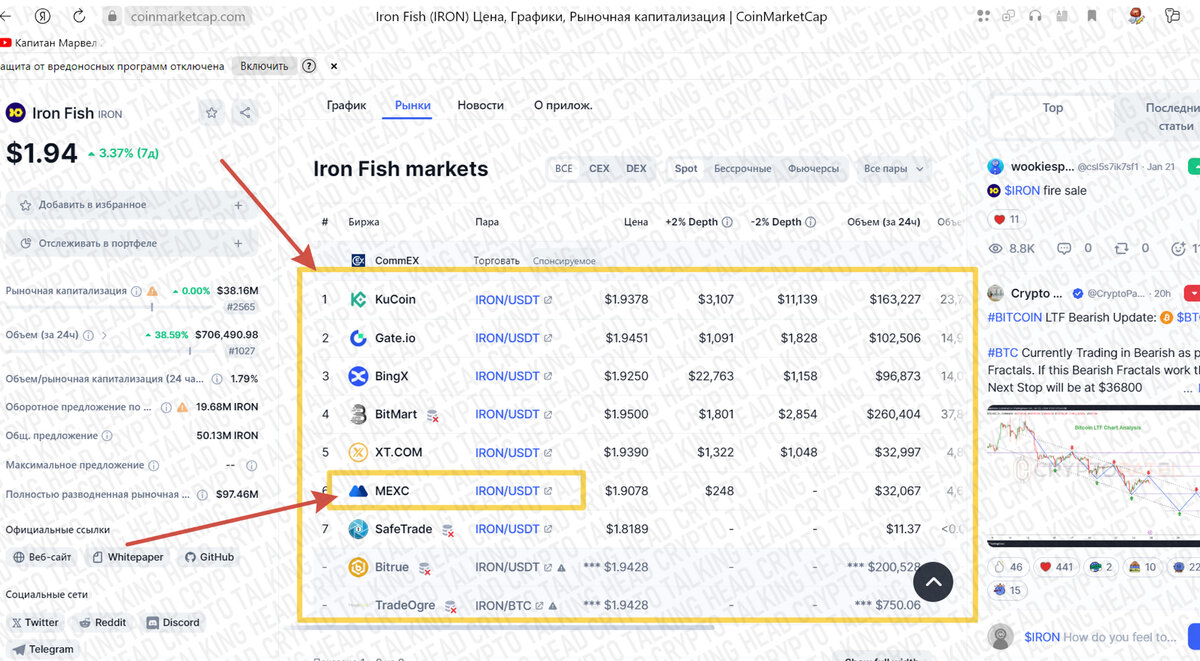The image size is (1200, 661).
Task: Open the Whitepaper link
Action: 128,557
